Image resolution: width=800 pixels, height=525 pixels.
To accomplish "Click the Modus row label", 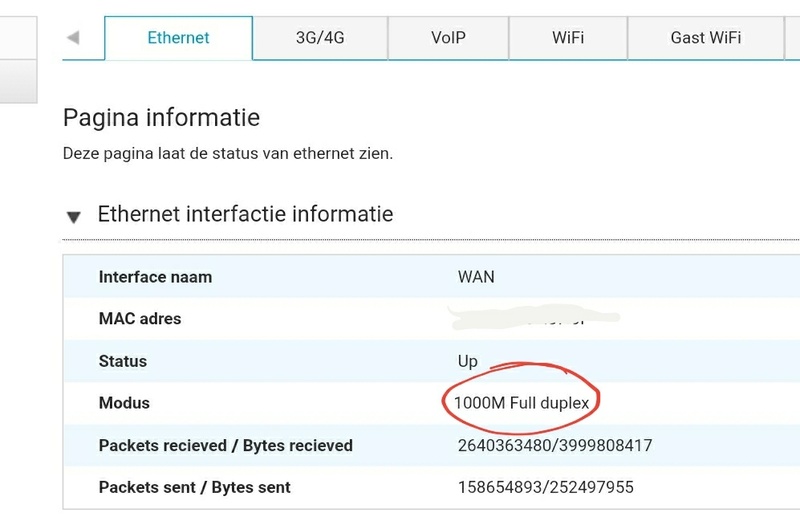I will 124,403.
